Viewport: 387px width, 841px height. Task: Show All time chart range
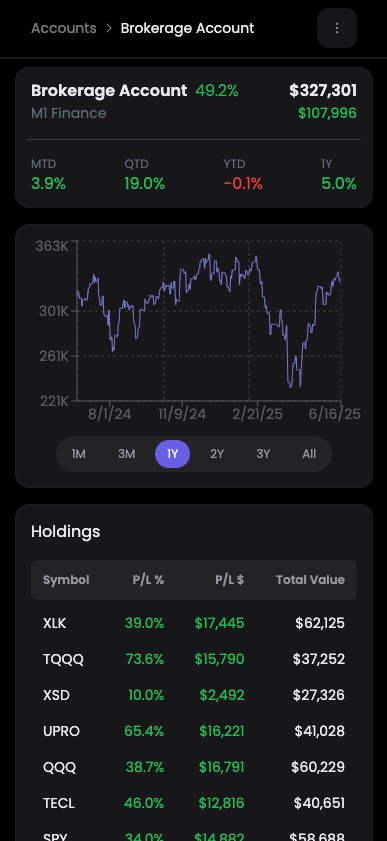[309, 454]
